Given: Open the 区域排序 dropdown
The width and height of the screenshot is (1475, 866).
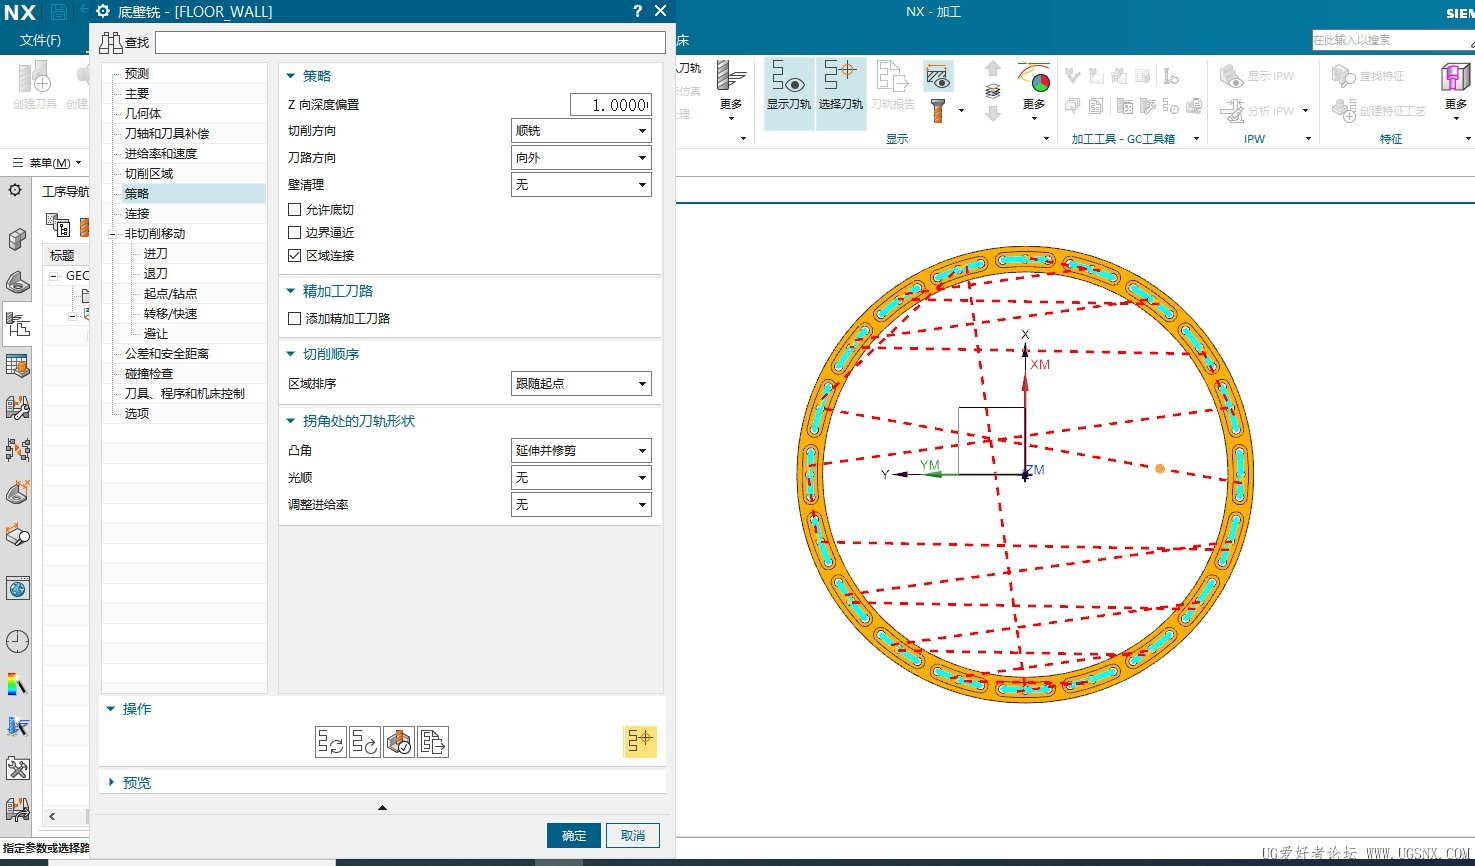Looking at the screenshot, I should [581, 384].
